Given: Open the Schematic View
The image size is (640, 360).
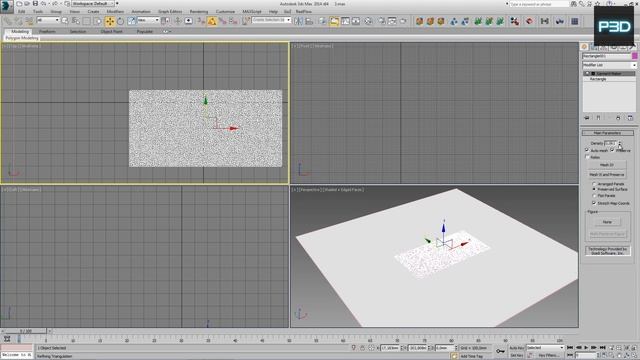Looking at the screenshot, I should (356, 21).
